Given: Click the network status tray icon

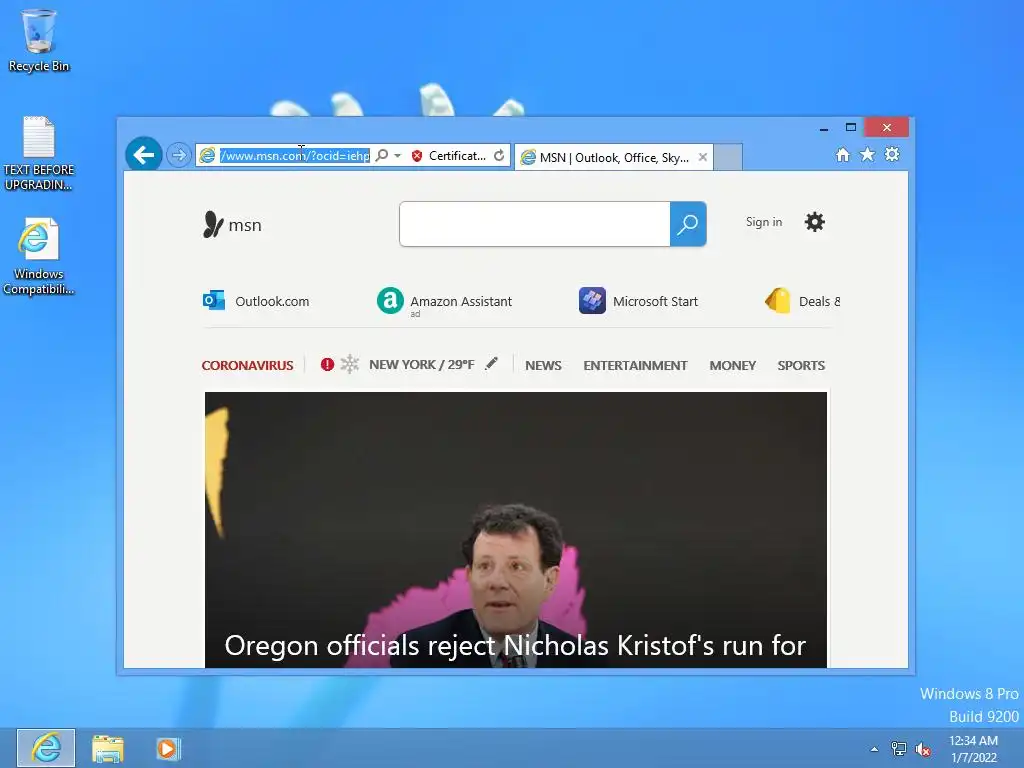Looking at the screenshot, I should tap(899, 749).
